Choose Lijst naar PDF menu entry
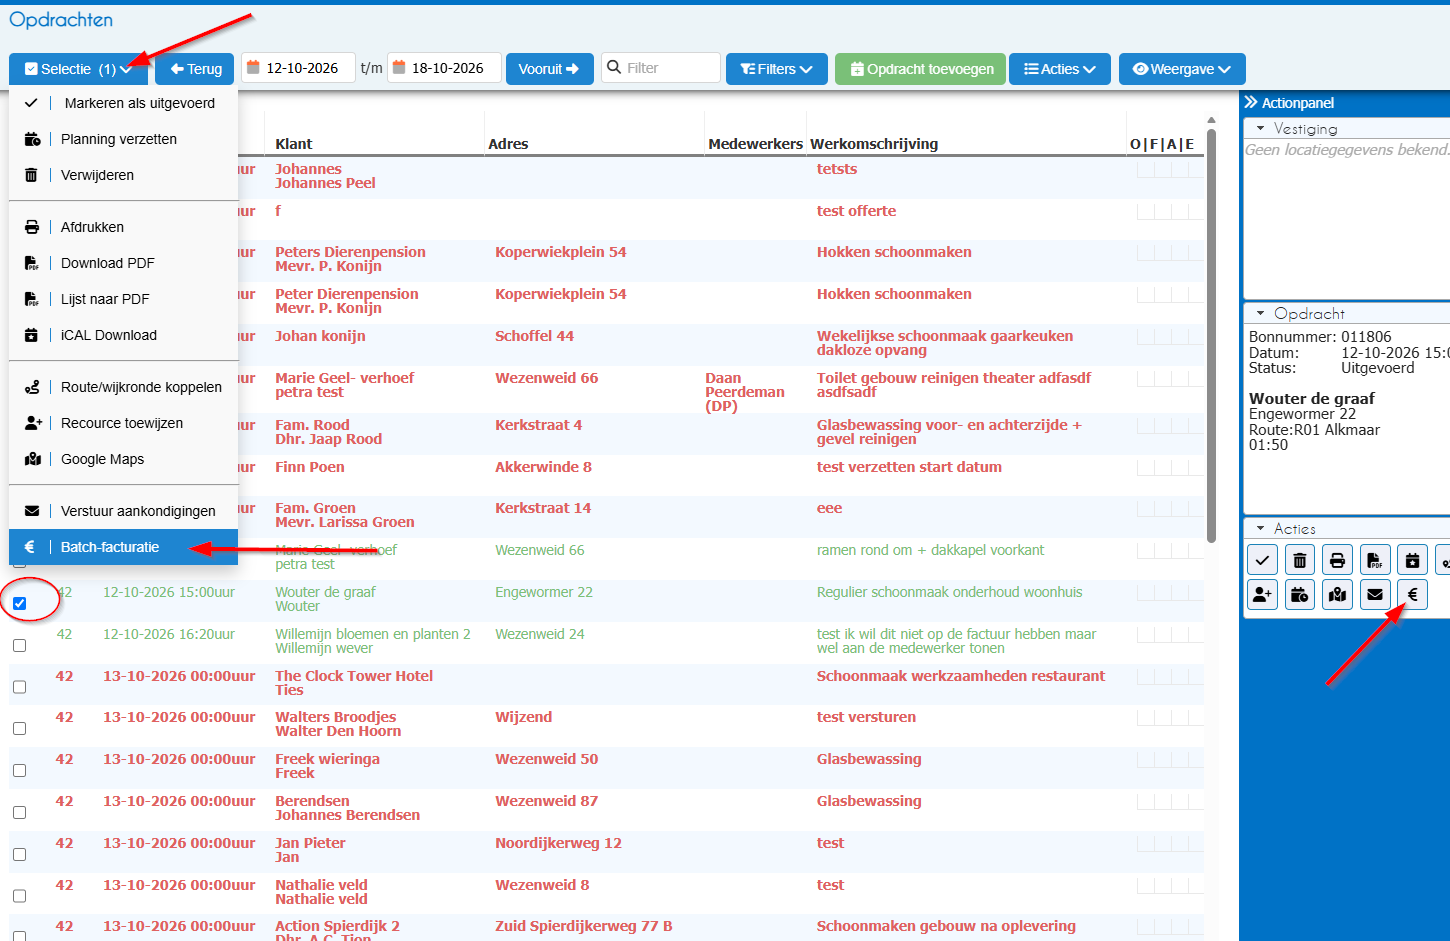Image resolution: width=1450 pixels, height=941 pixels. [x=124, y=299]
